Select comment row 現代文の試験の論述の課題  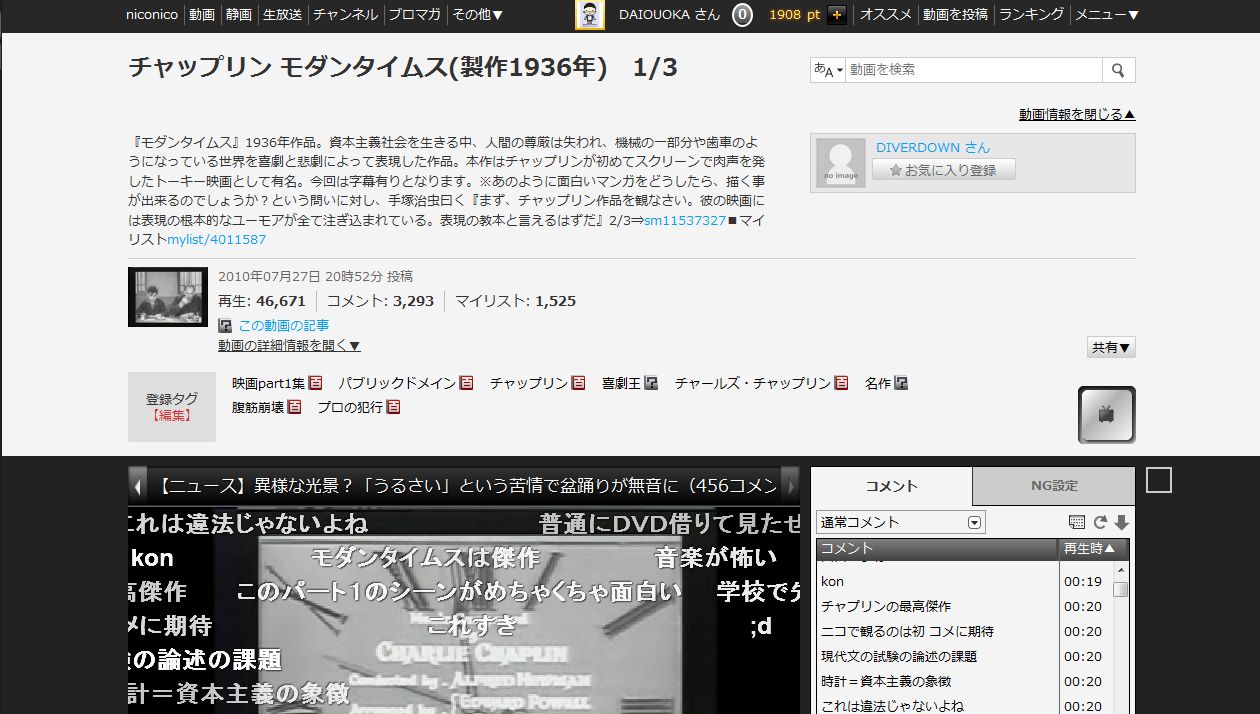coord(938,656)
